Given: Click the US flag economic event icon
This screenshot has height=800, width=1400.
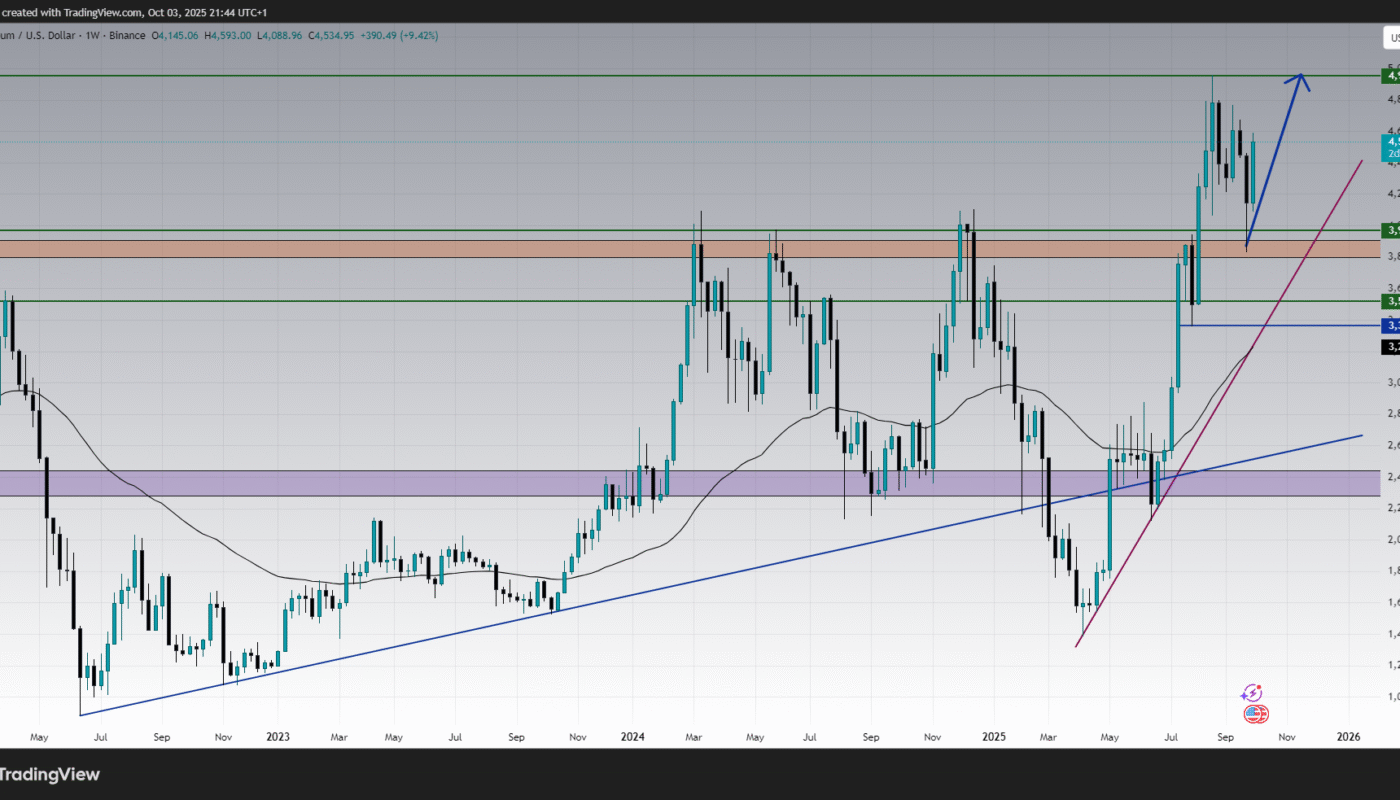Looking at the screenshot, I should pos(1255,714).
